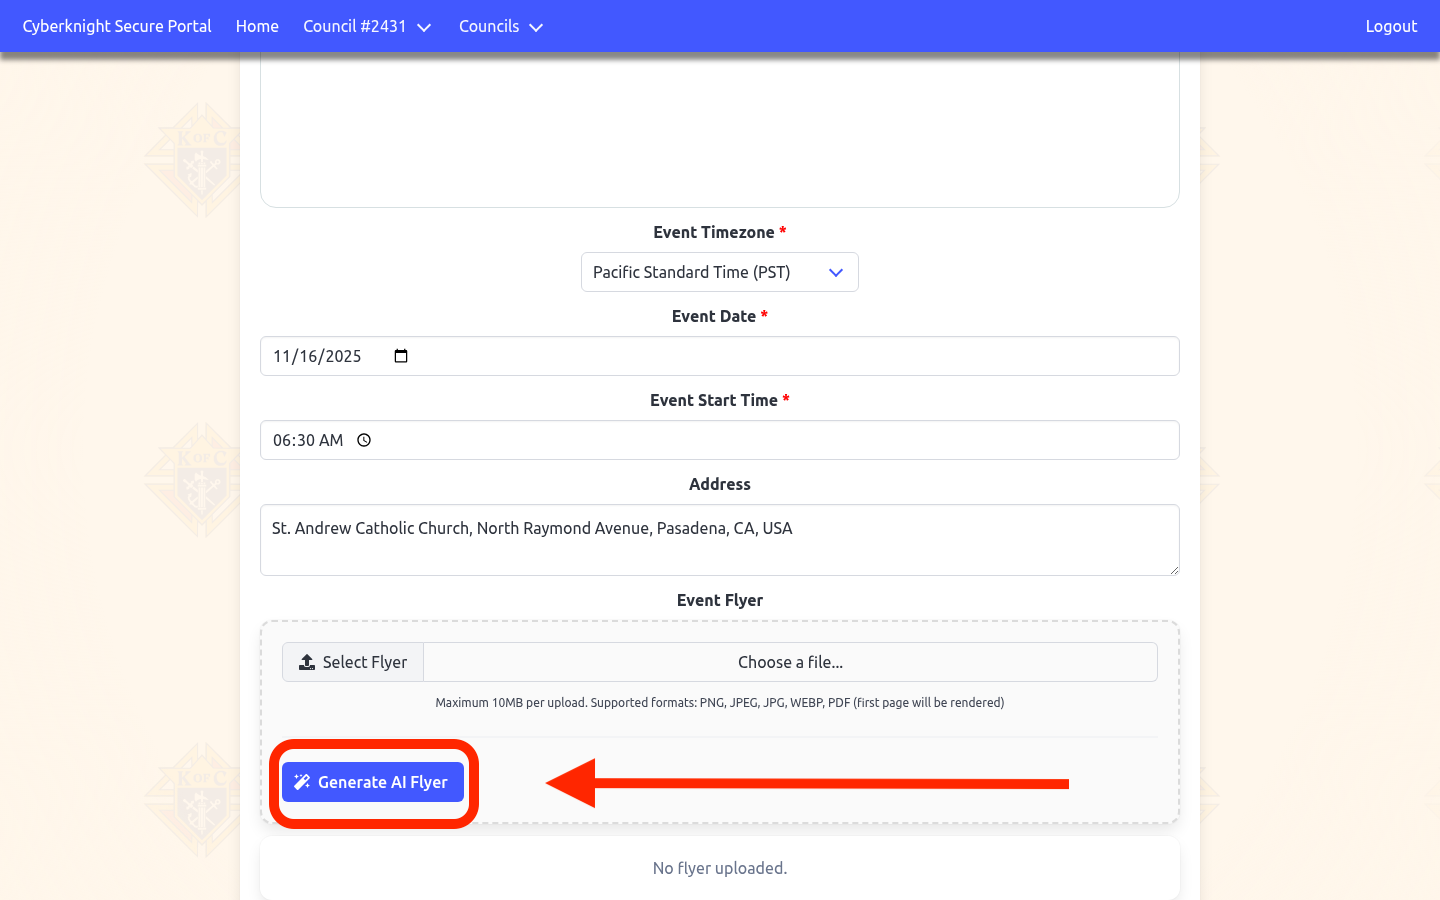Select the AM segment in start time

[331, 440]
